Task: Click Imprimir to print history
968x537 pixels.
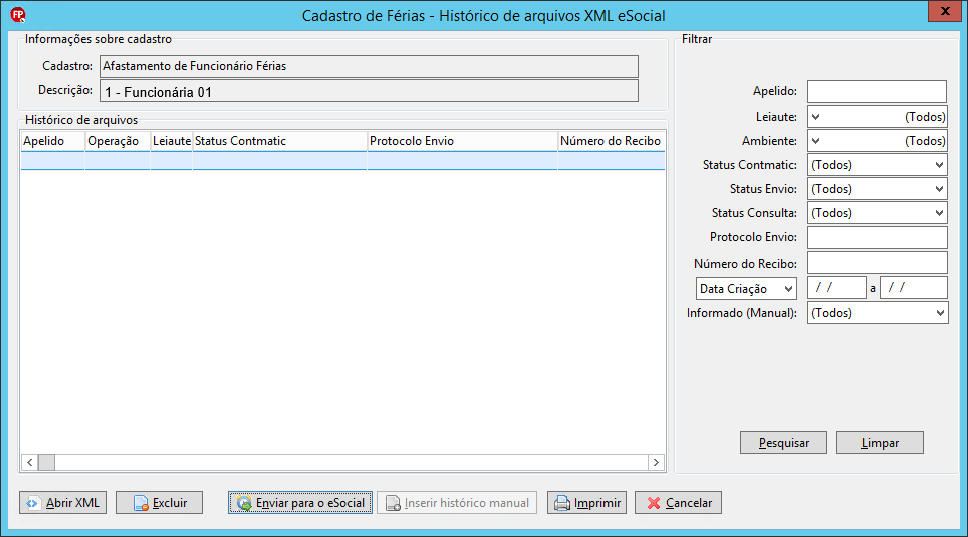Action: (x=587, y=502)
